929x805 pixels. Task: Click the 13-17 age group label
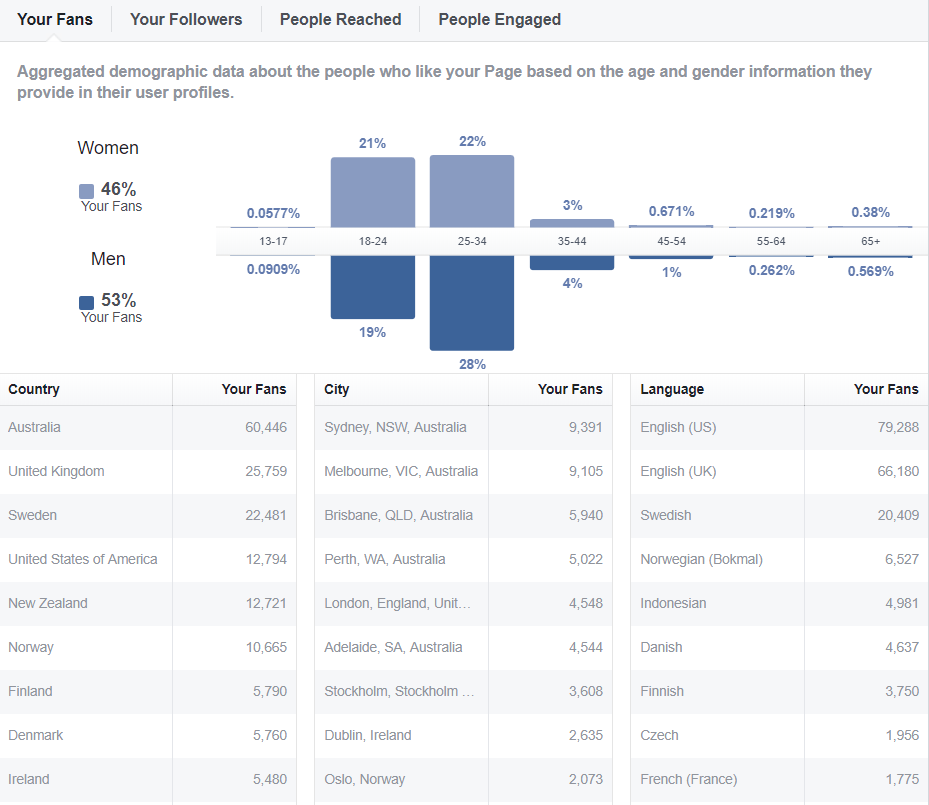click(x=273, y=241)
